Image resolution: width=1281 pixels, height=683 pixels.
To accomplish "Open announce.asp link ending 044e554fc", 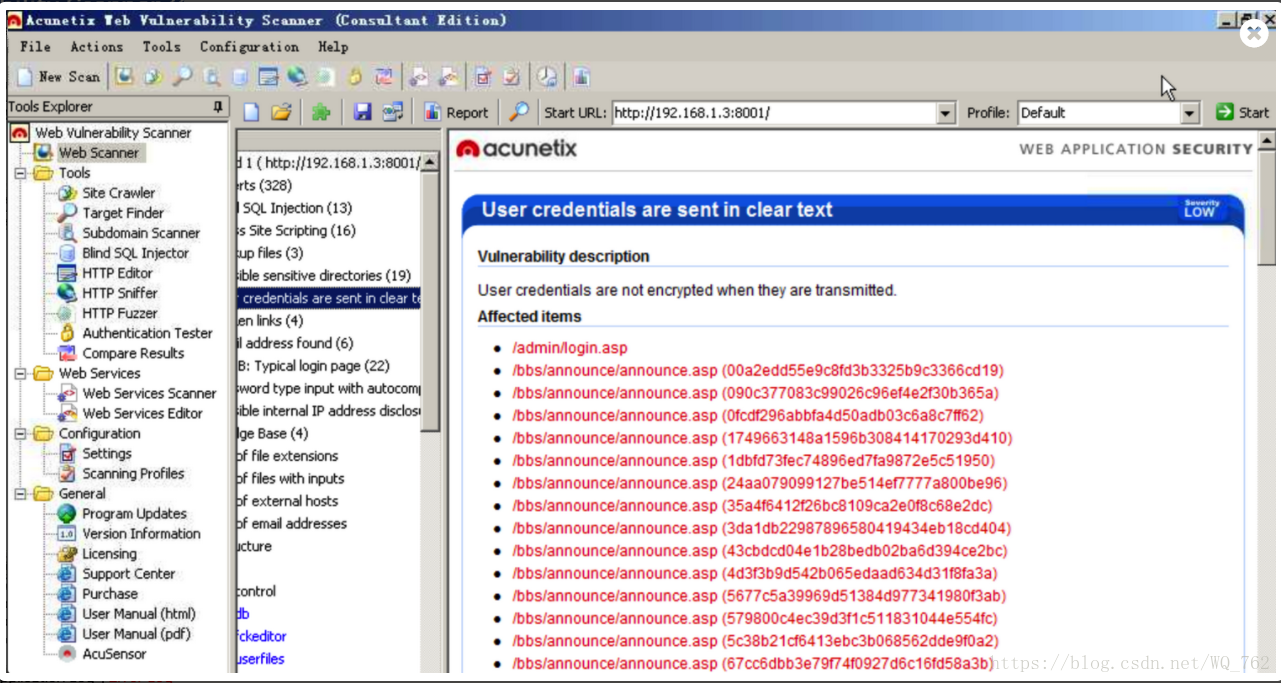I will pyautogui.click(x=755, y=618).
